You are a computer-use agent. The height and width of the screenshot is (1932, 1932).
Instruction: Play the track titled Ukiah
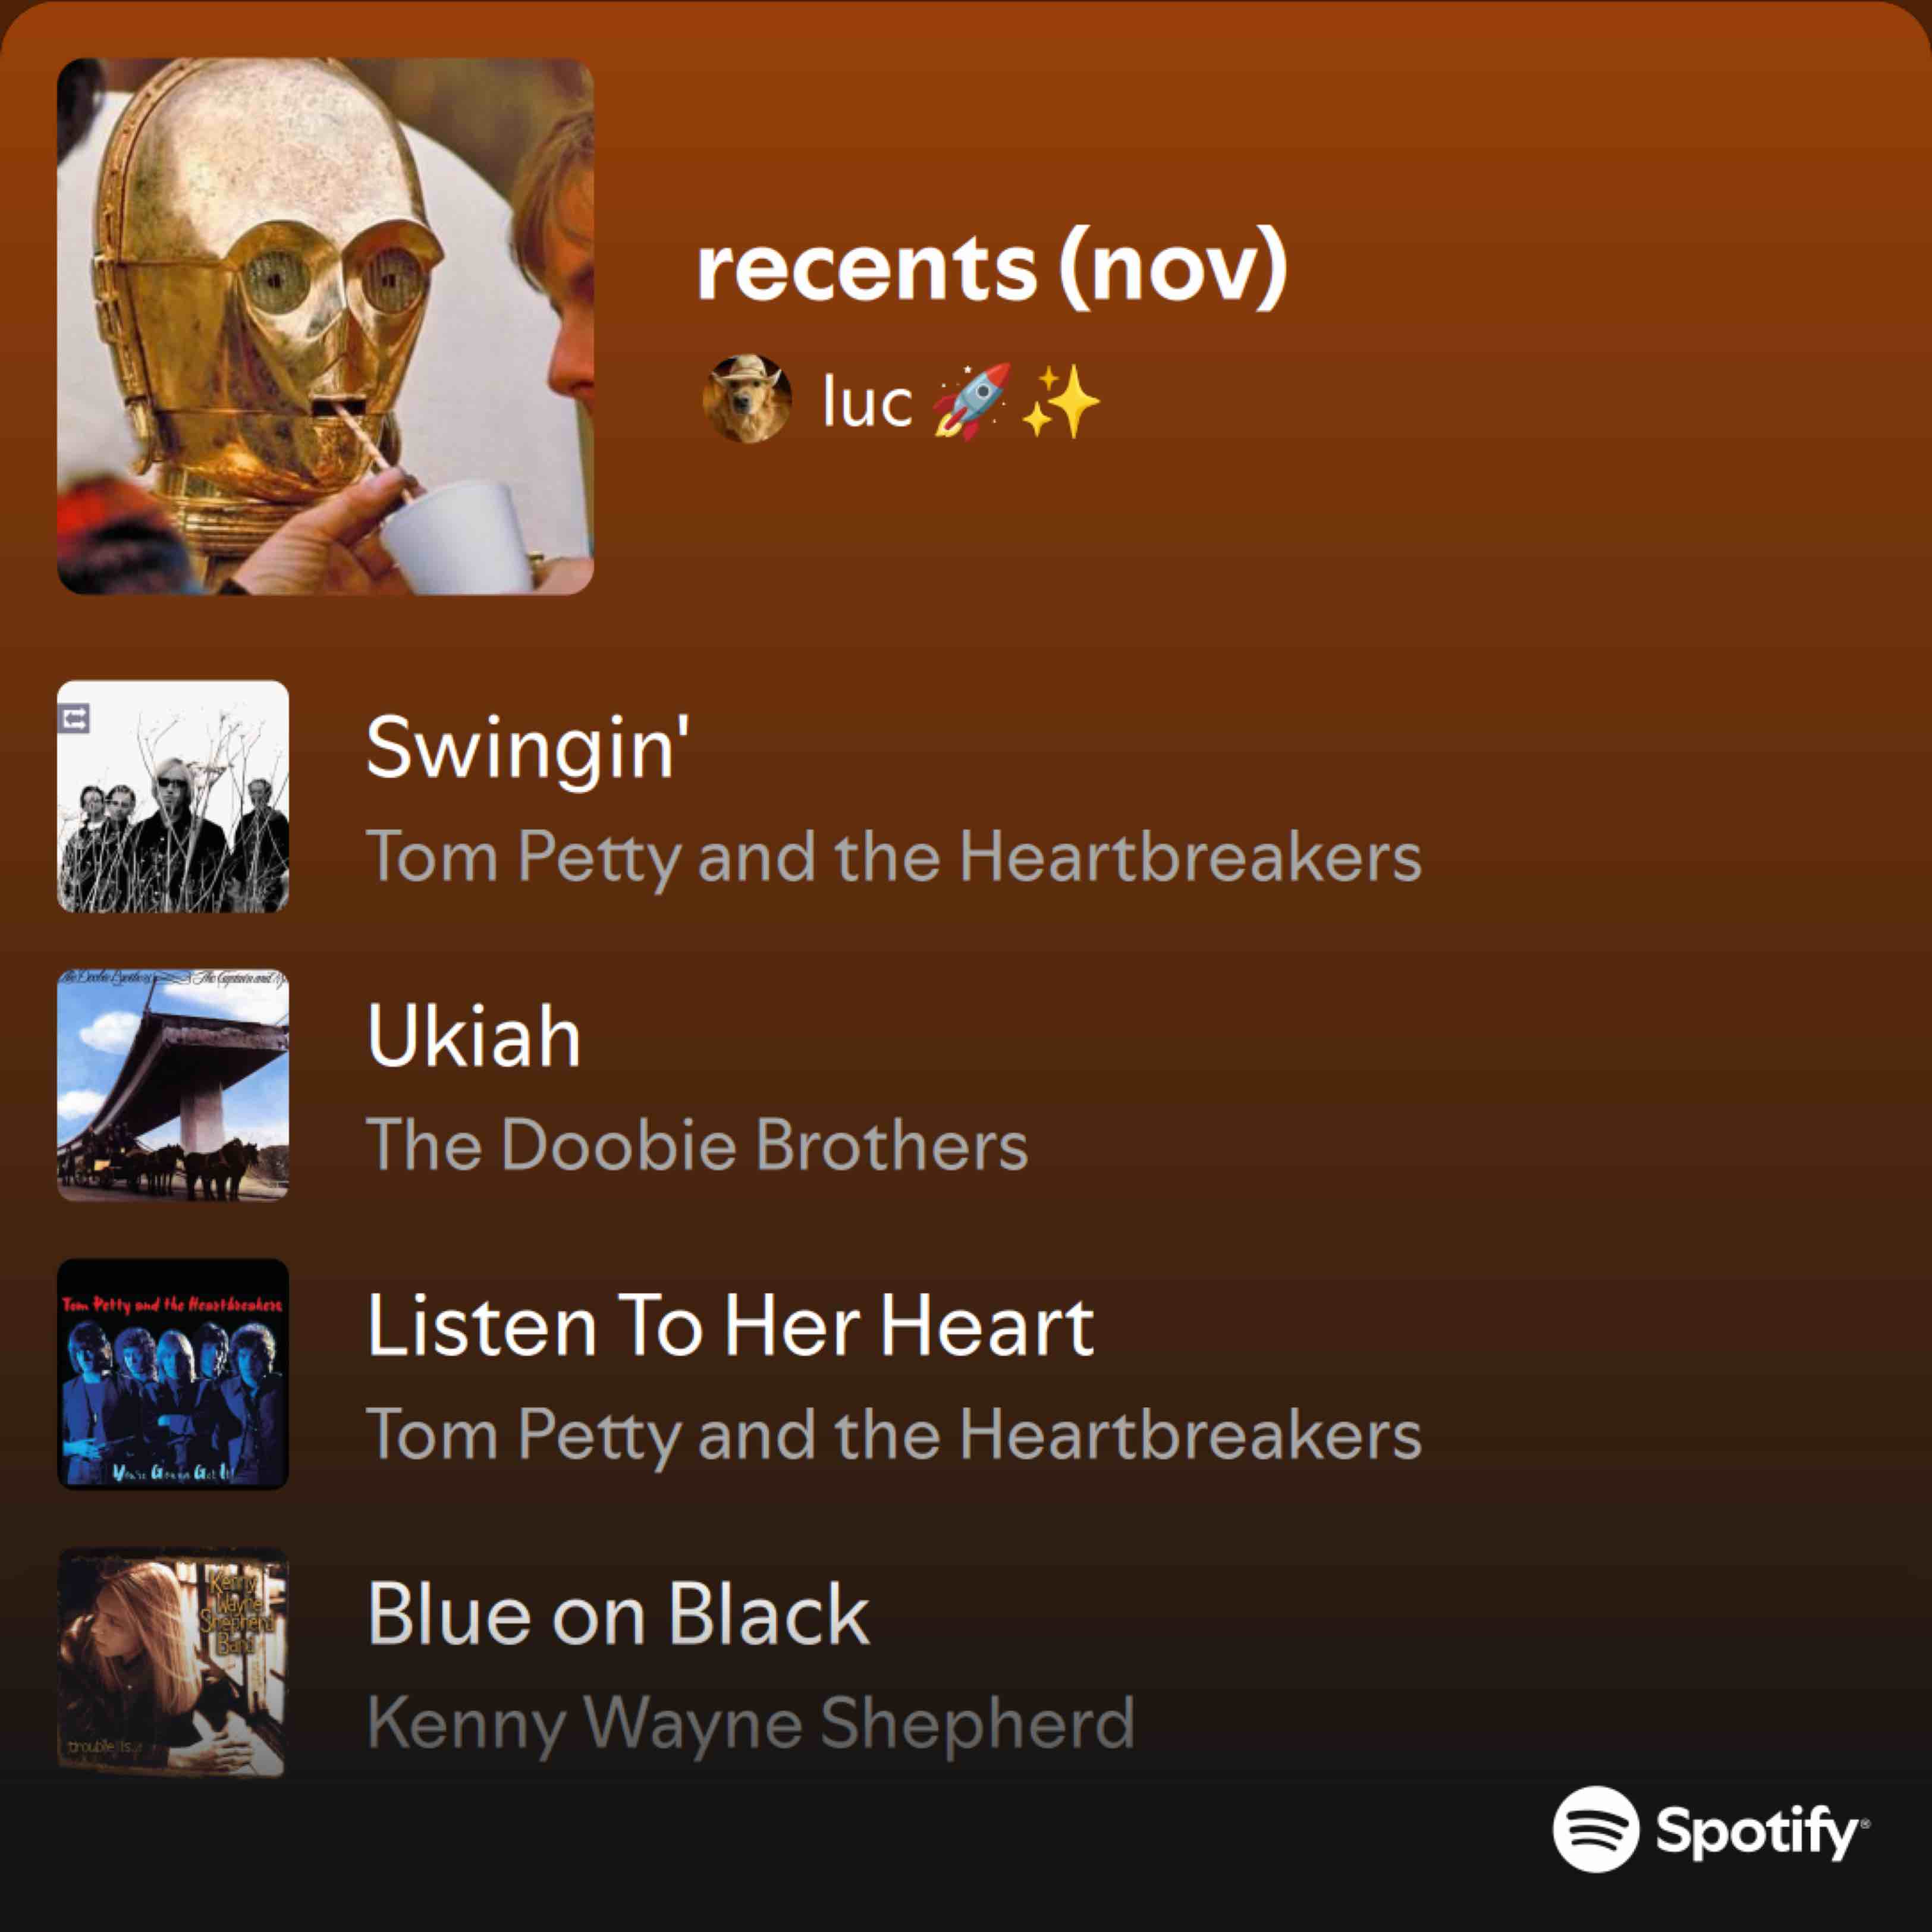click(473, 1036)
